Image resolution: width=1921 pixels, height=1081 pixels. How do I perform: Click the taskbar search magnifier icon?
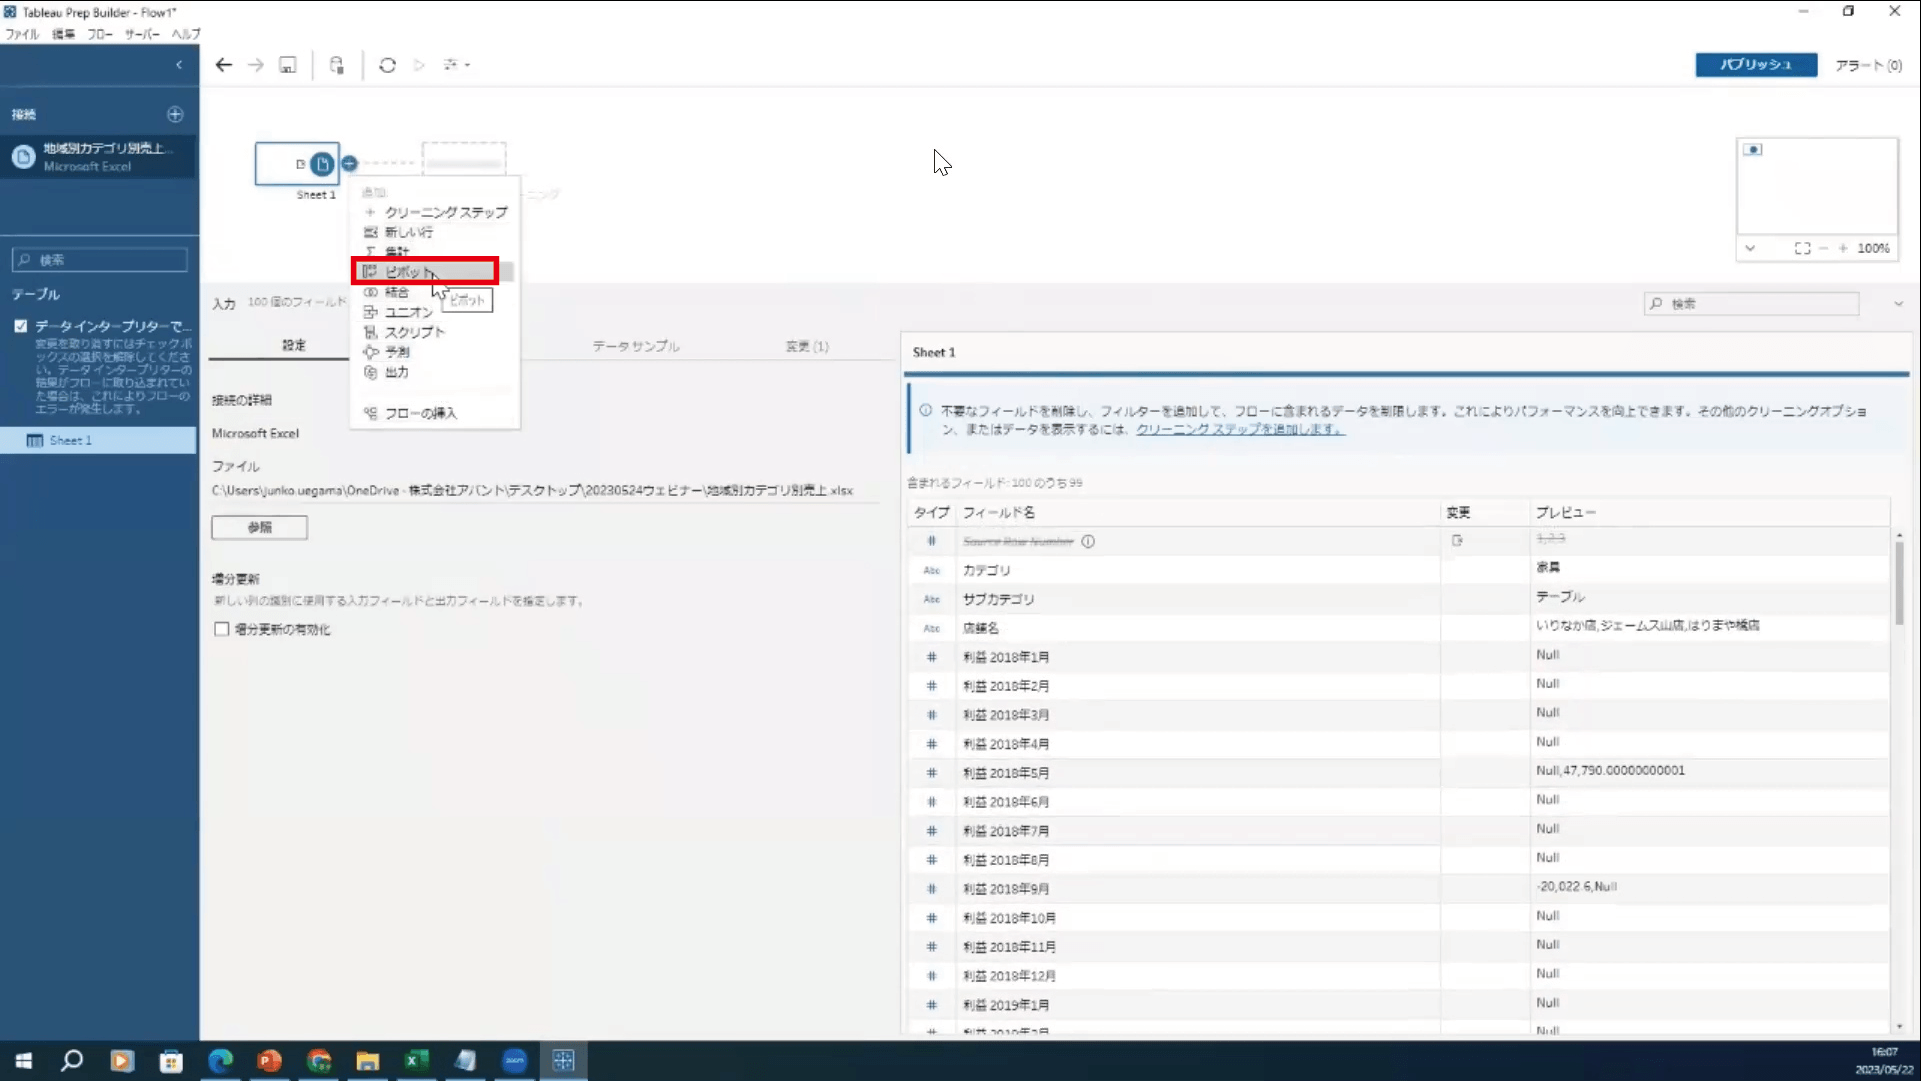coord(72,1060)
